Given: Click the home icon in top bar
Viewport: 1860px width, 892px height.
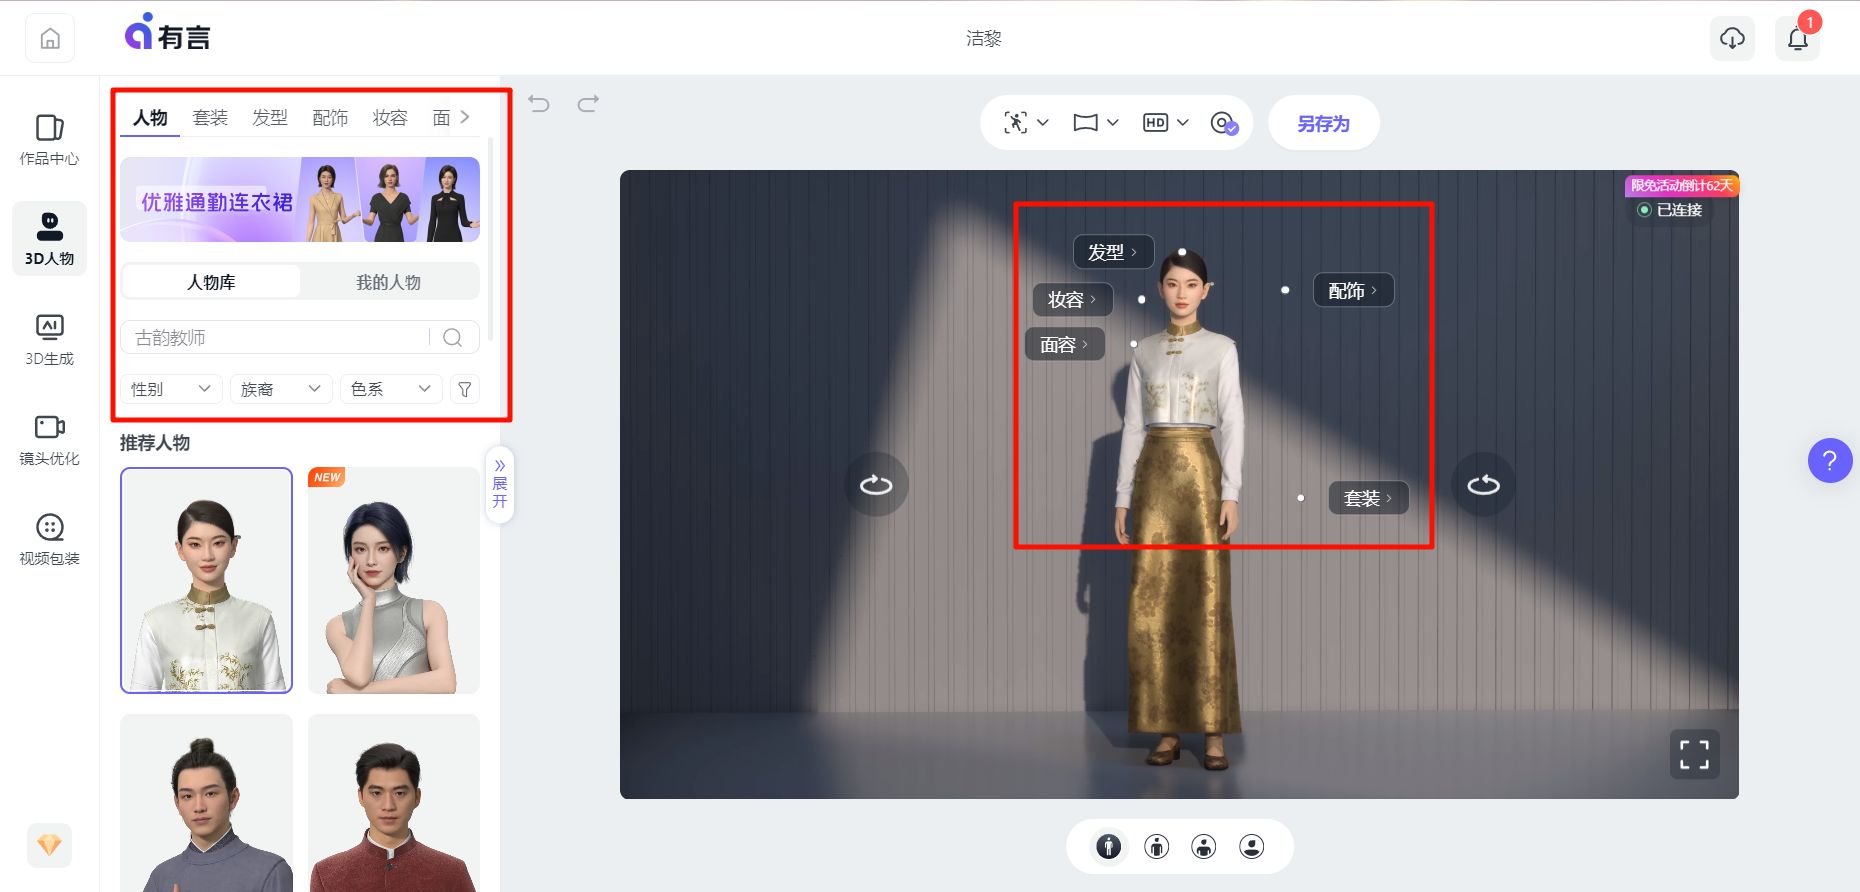Looking at the screenshot, I should 50,39.
